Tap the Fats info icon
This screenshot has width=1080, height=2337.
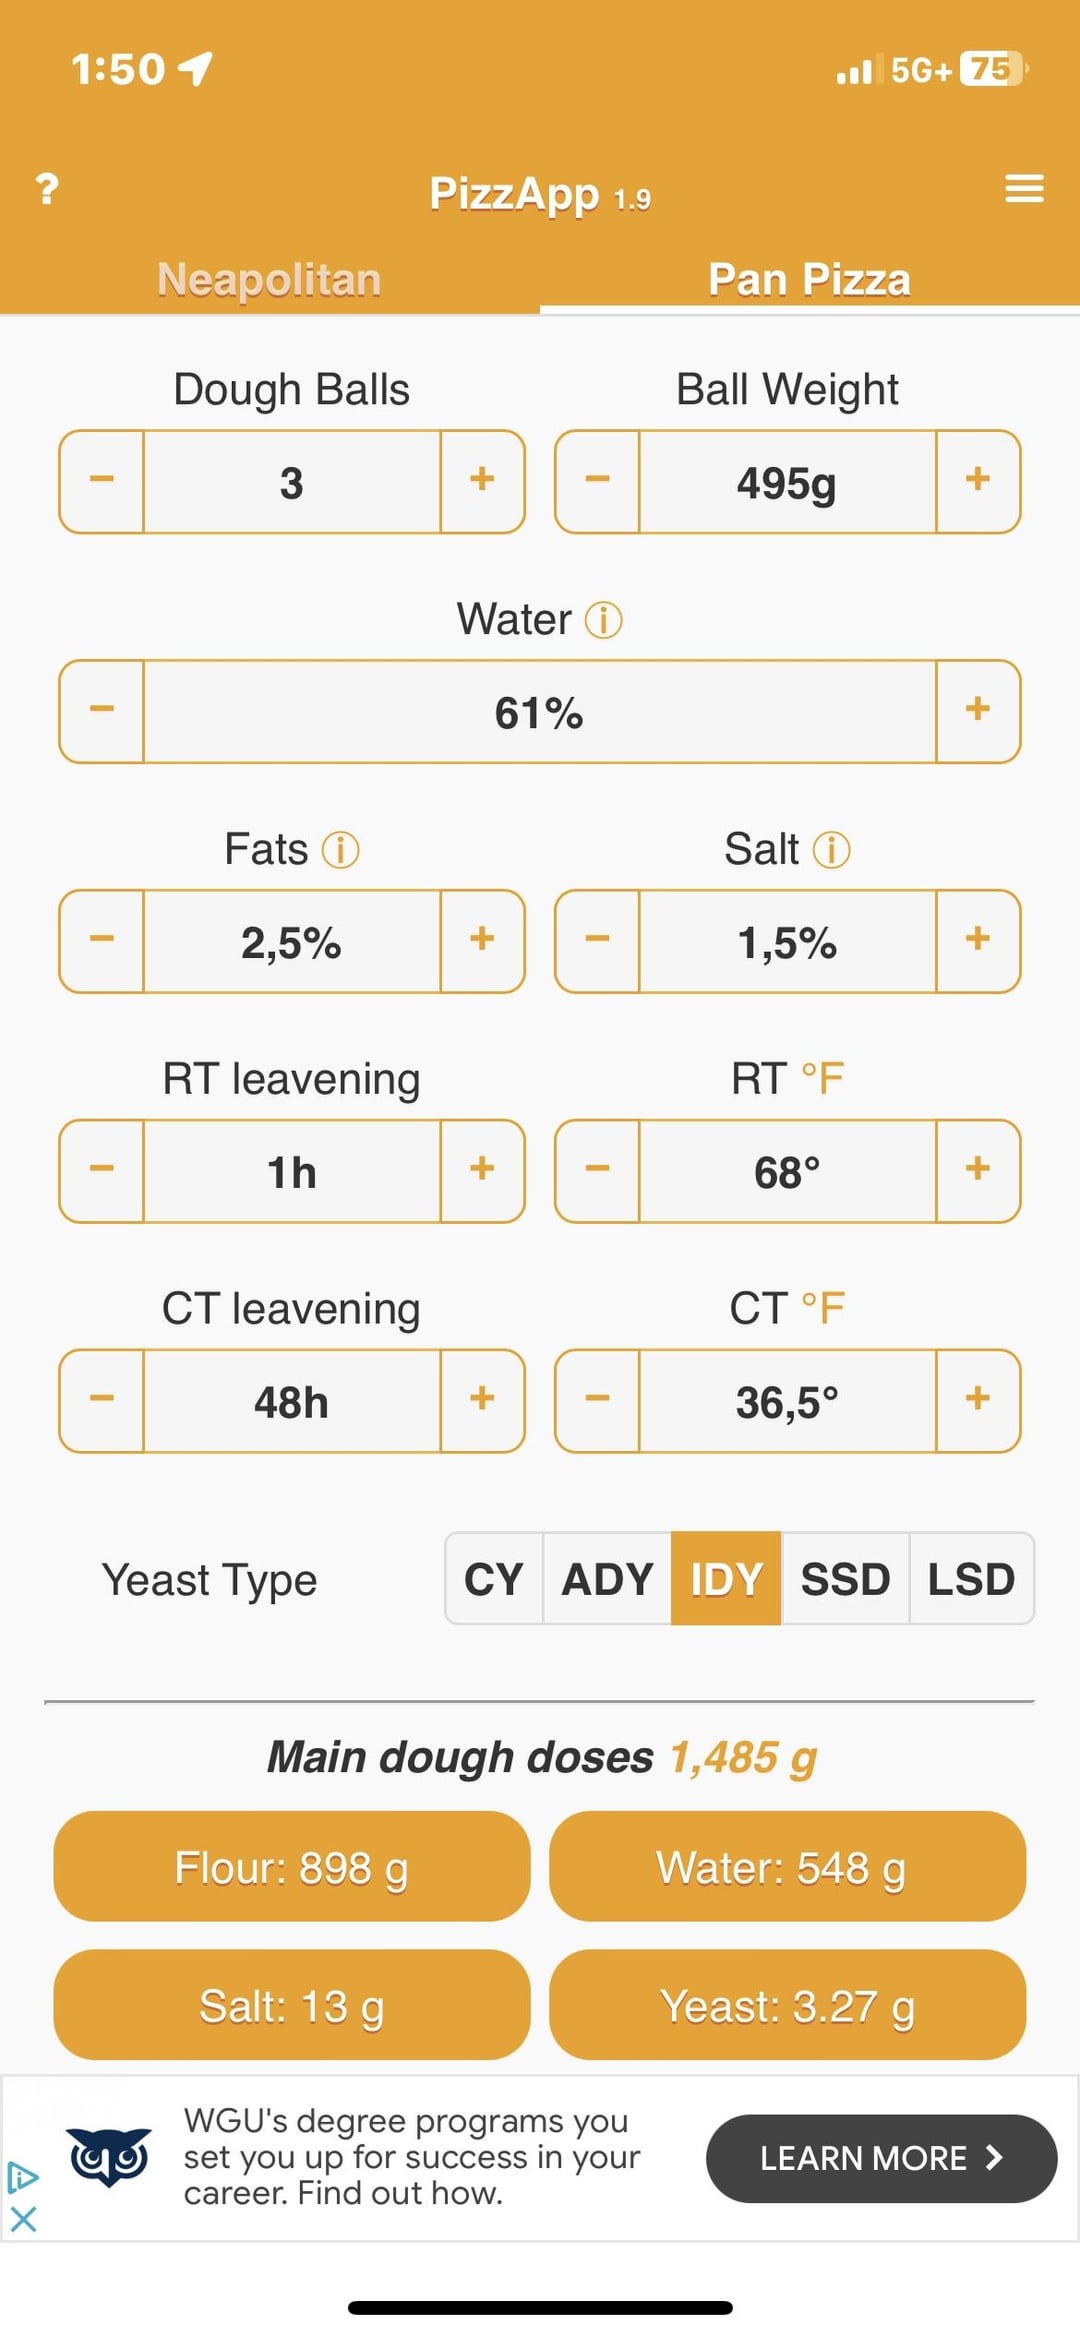tap(340, 850)
